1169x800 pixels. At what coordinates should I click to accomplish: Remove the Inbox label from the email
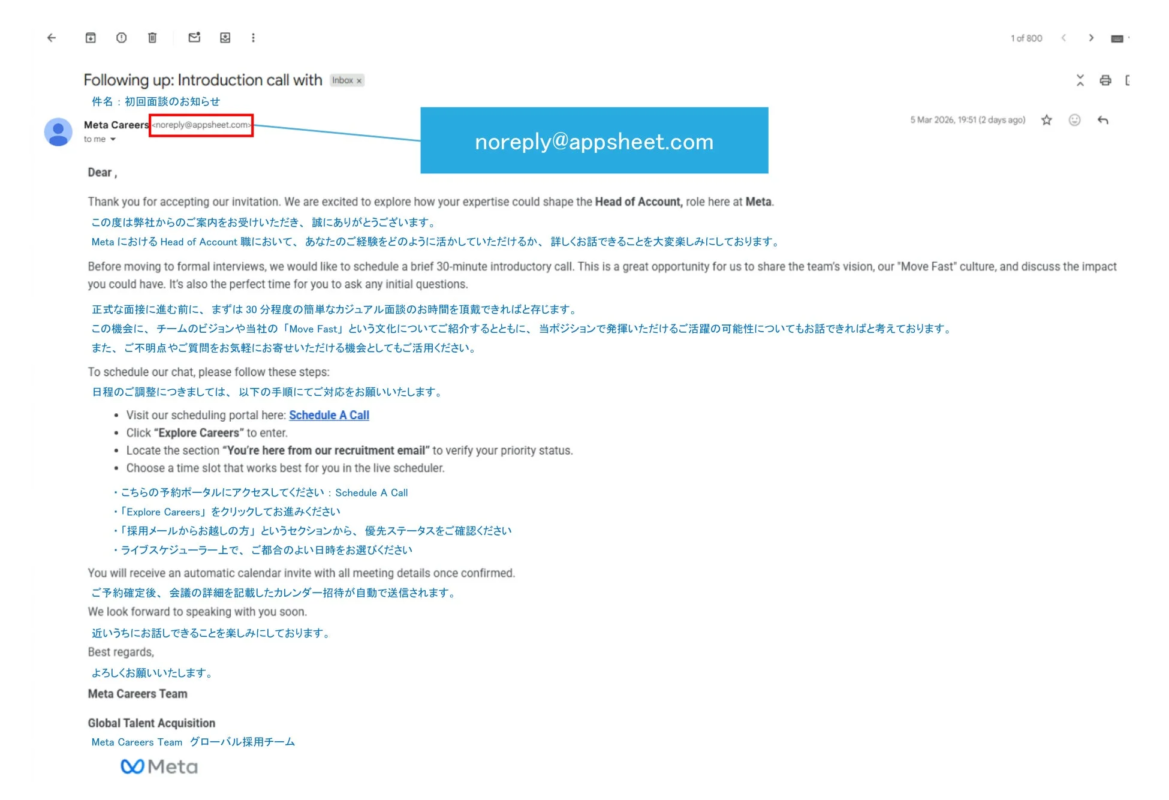358,80
